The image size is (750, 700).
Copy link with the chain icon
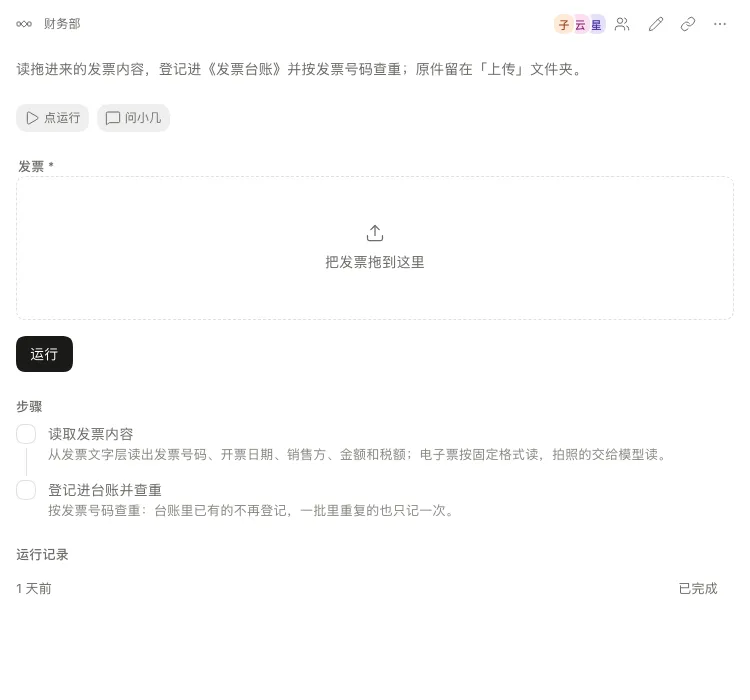[x=688, y=24]
